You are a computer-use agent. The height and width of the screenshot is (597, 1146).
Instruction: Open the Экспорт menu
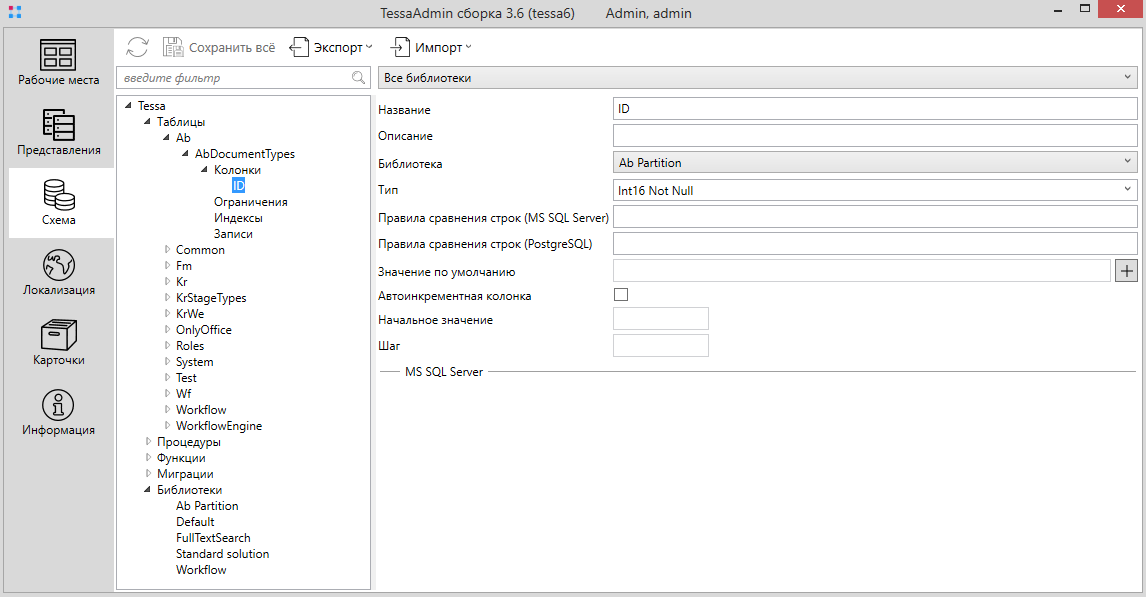click(x=331, y=47)
